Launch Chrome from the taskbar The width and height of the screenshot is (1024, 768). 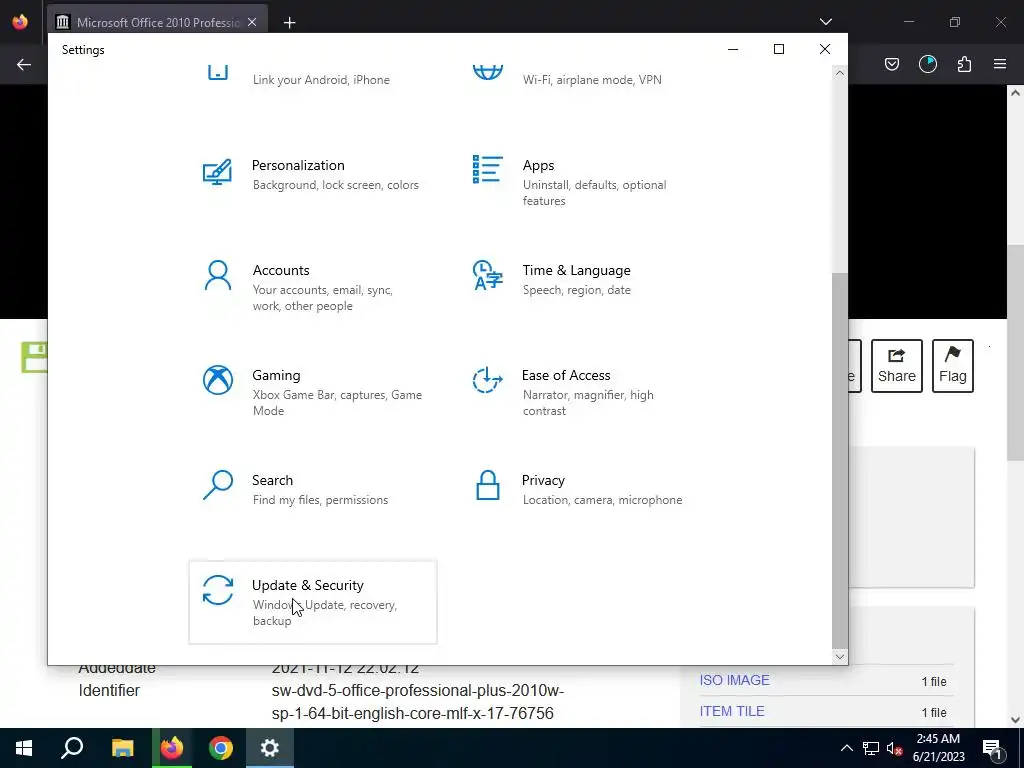pyautogui.click(x=221, y=748)
